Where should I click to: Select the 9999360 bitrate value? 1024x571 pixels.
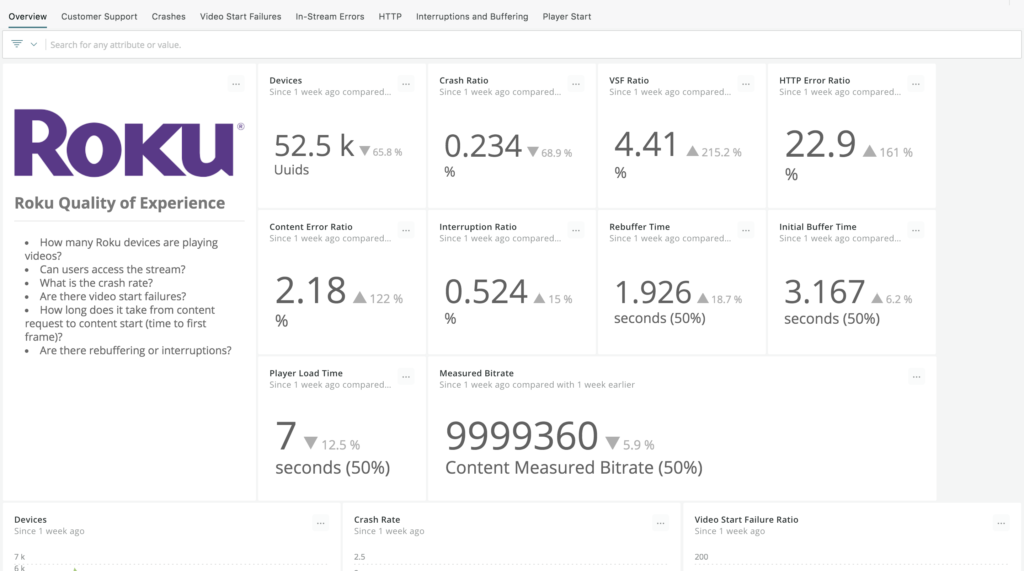point(522,436)
